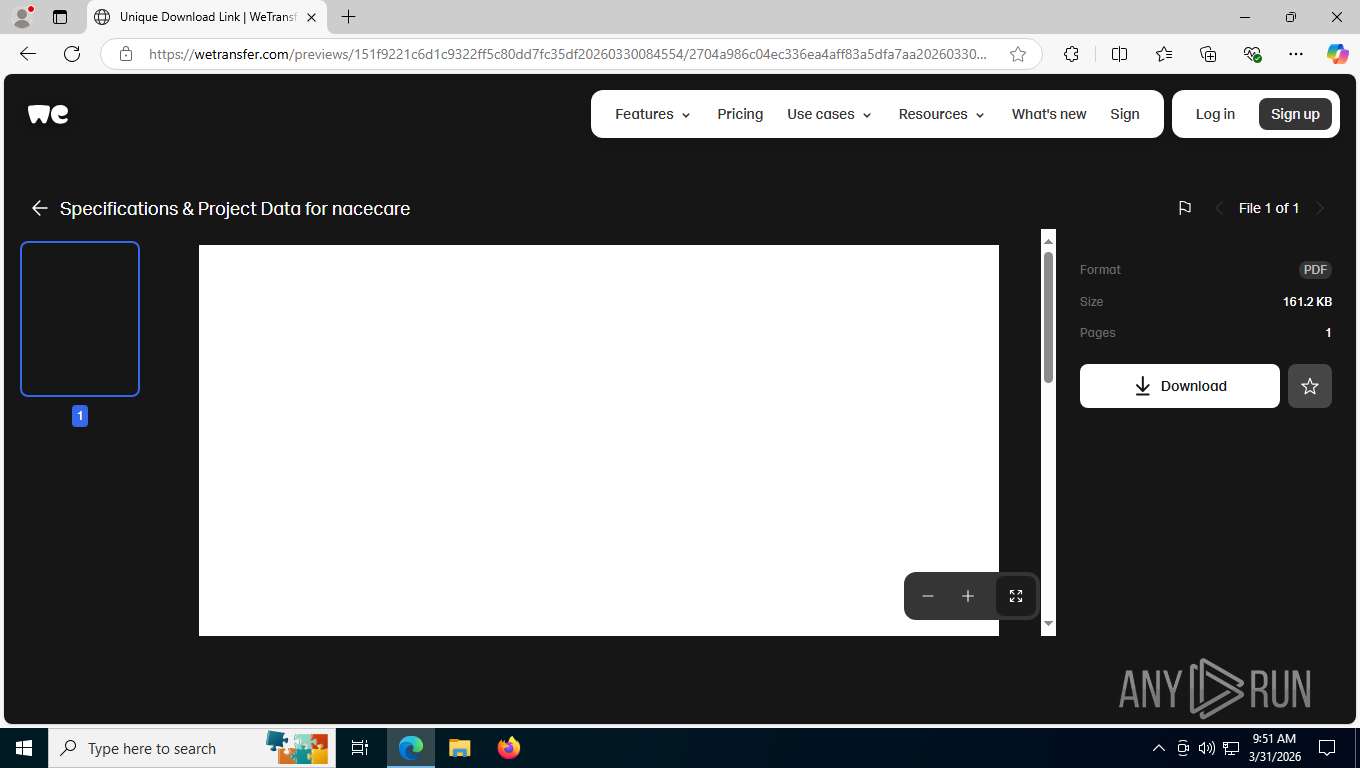Click the address bar URL
Viewport: 1360px width, 768px height.
coord(567,54)
